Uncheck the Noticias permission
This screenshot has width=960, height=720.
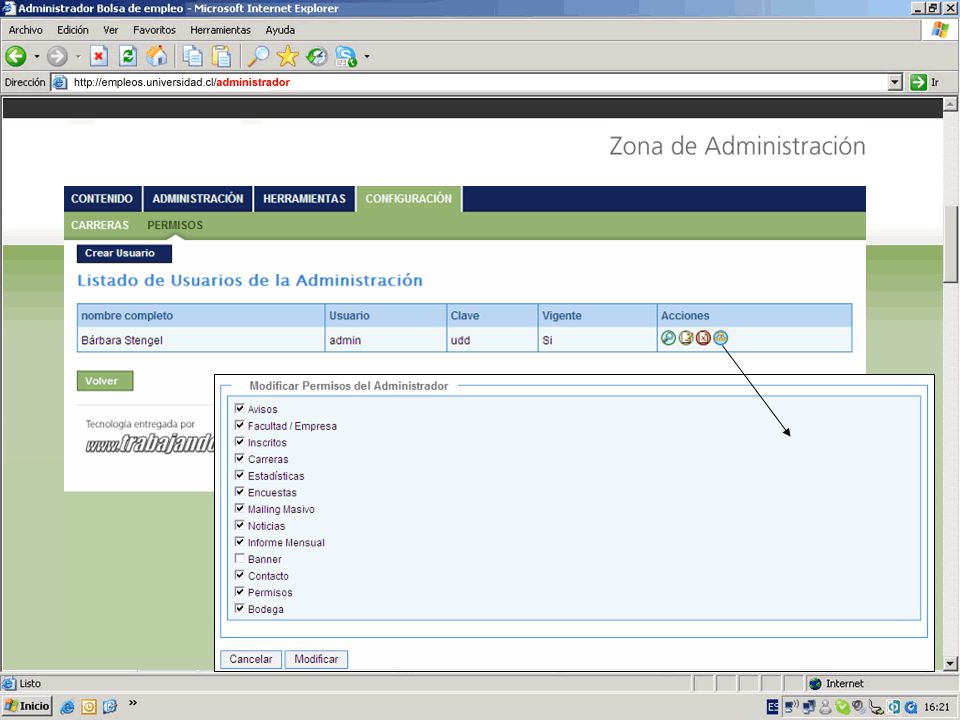(x=240, y=525)
